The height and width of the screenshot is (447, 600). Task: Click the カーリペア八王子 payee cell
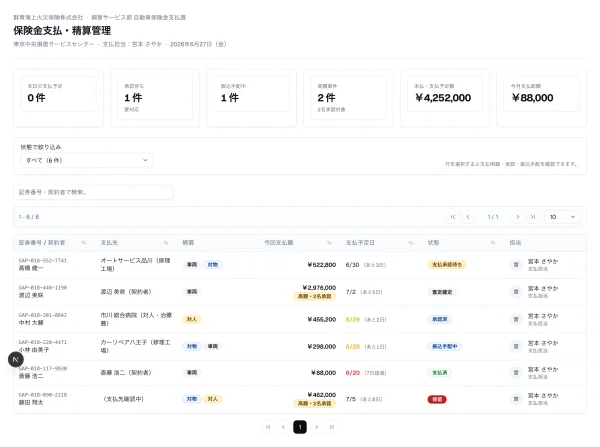click(x=135, y=346)
